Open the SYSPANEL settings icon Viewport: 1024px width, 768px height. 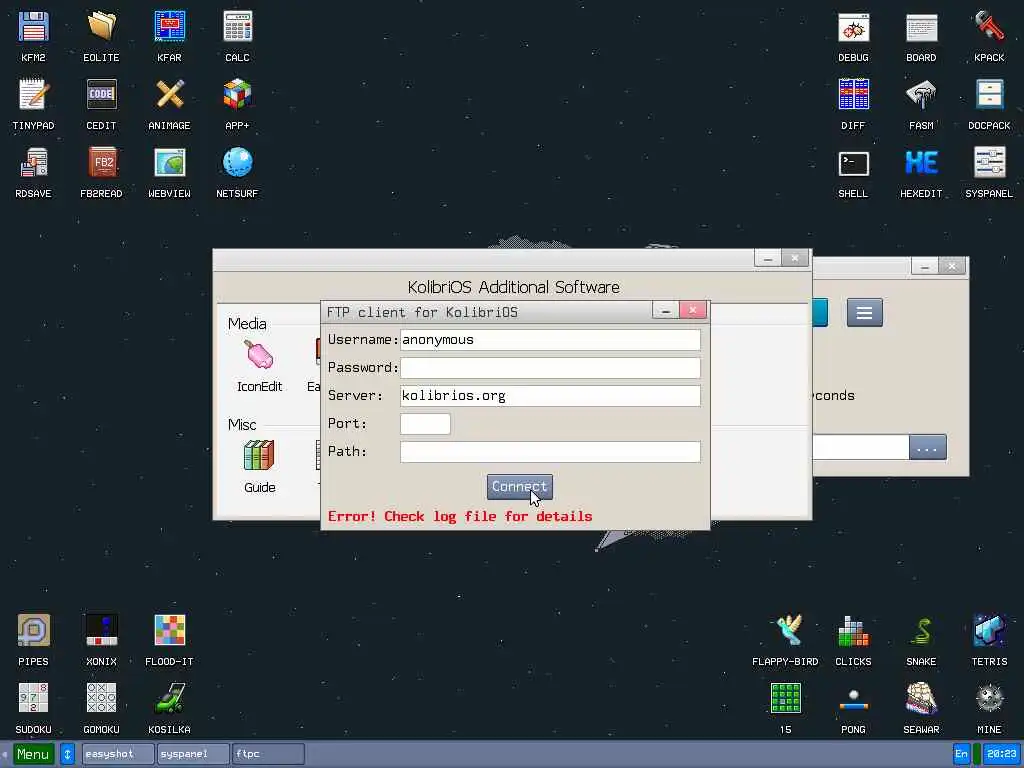pos(989,163)
